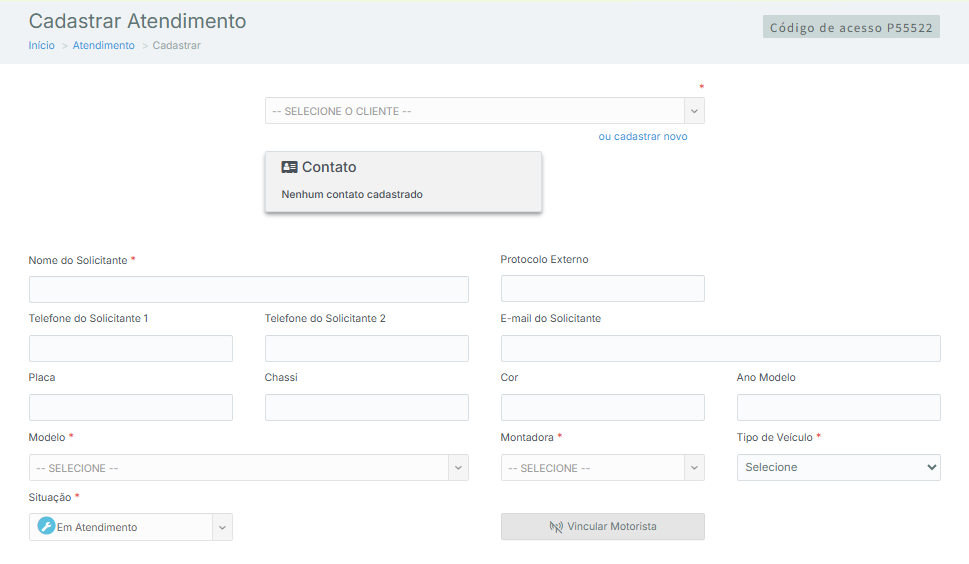Click the contact card icon beside Contato
The image size is (969, 564).
pos(289,167)
